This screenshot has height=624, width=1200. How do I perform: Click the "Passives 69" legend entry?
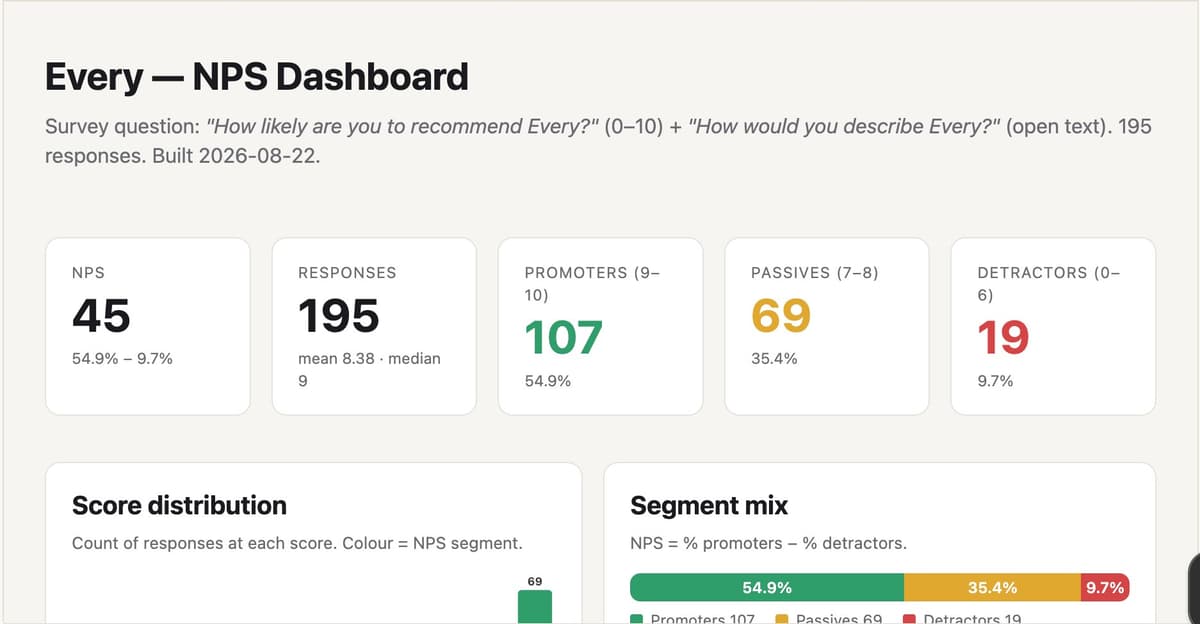(829, 619)
